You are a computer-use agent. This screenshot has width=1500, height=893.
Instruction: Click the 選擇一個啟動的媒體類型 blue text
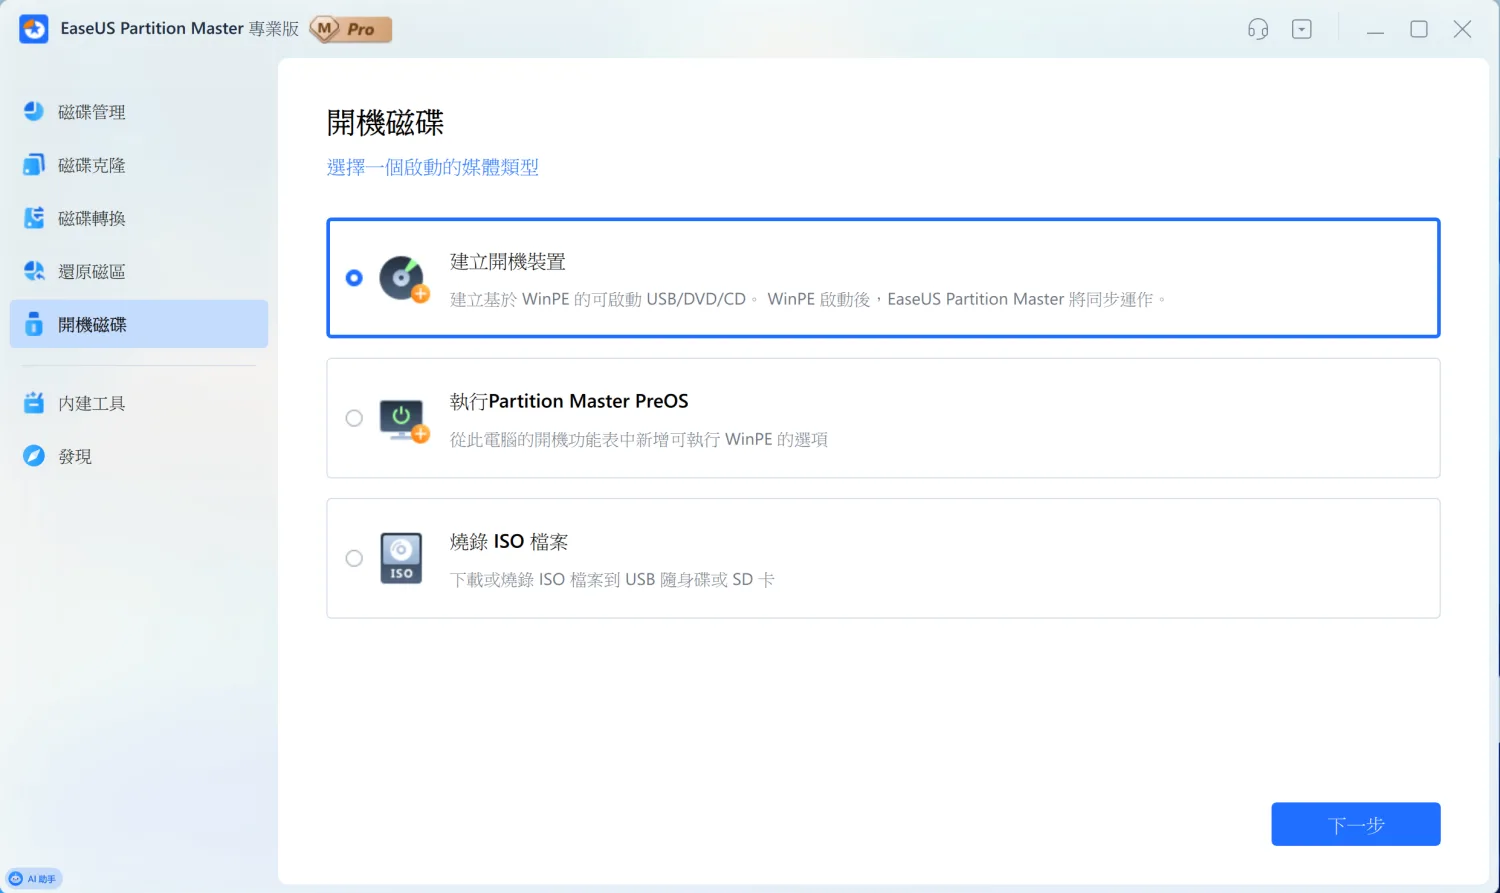tap(432, 167)
